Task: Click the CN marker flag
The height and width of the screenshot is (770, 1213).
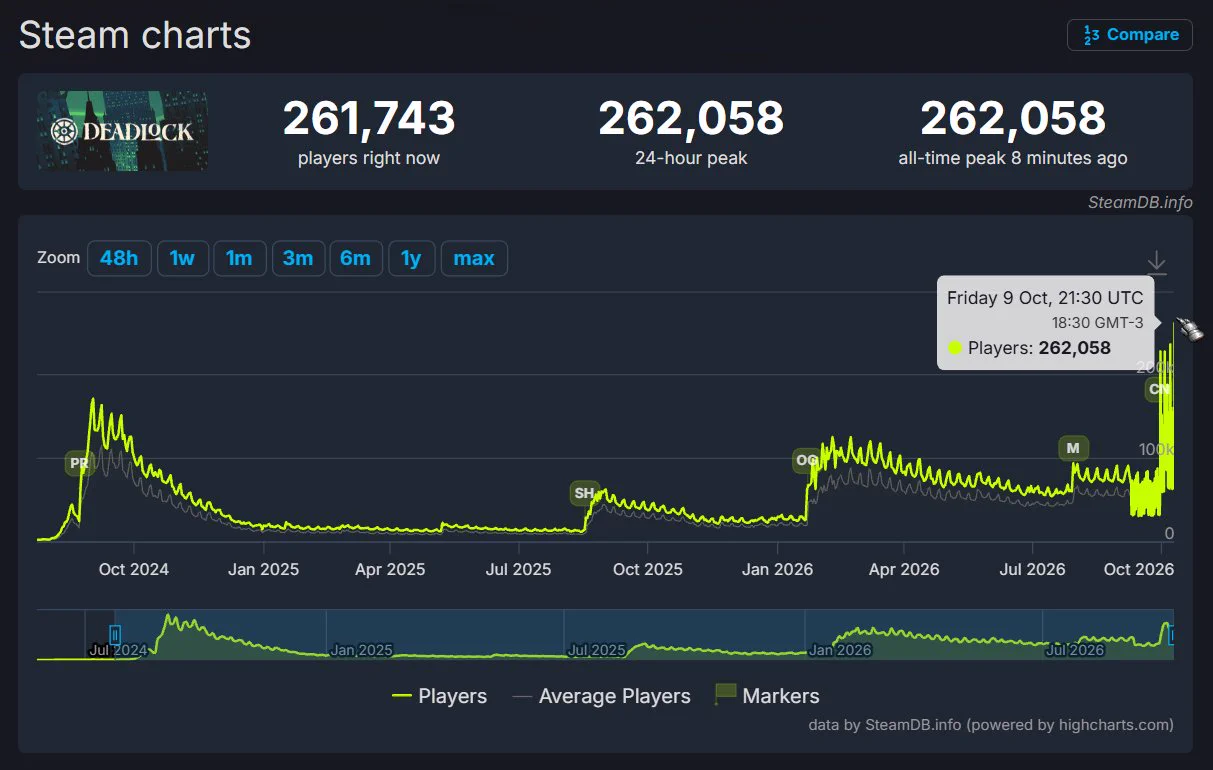Action: click(1159, 388)
